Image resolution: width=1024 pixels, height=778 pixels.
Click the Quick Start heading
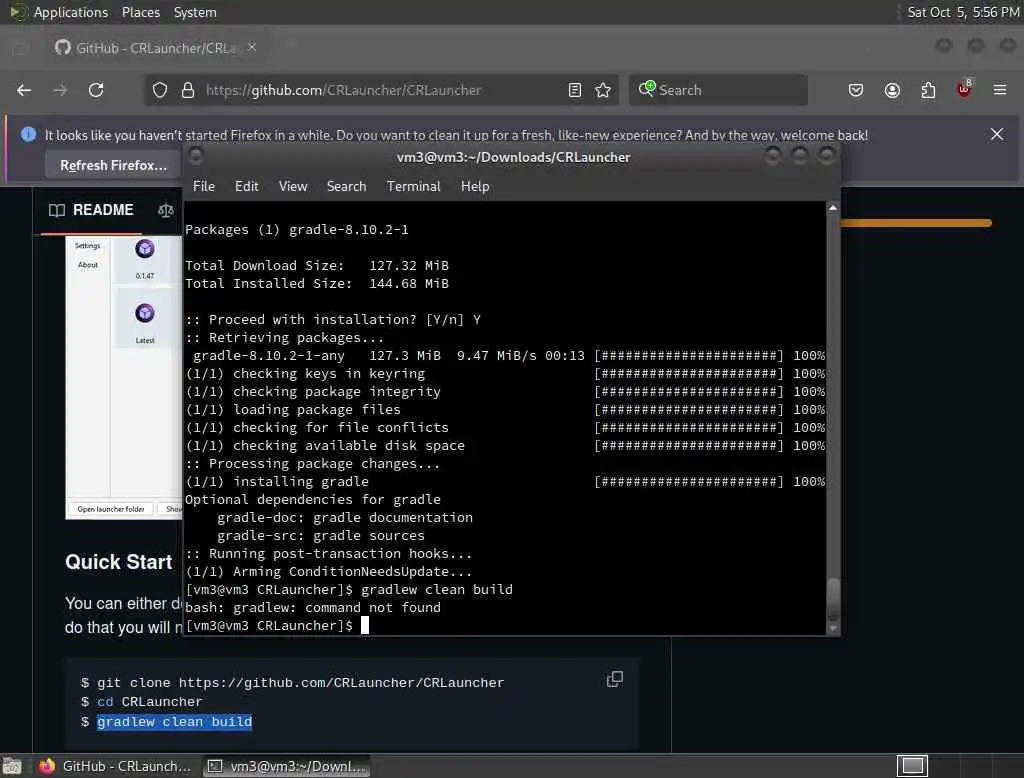point(119,562)
